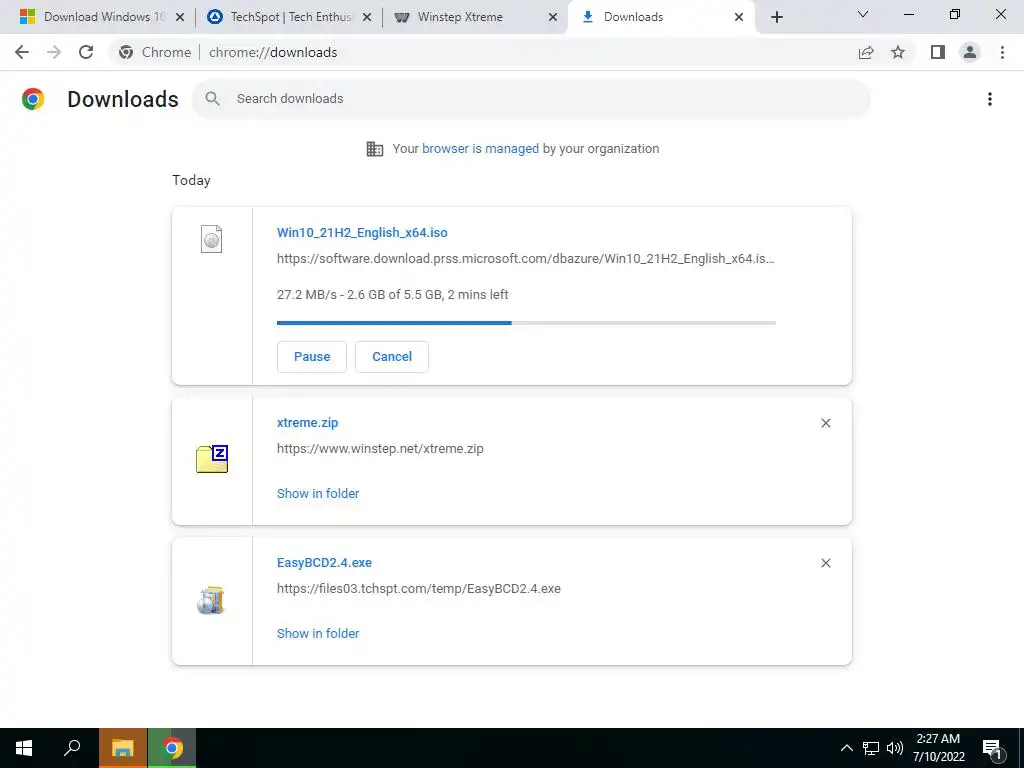Click the 27.2 MB/s download status text

392,295
